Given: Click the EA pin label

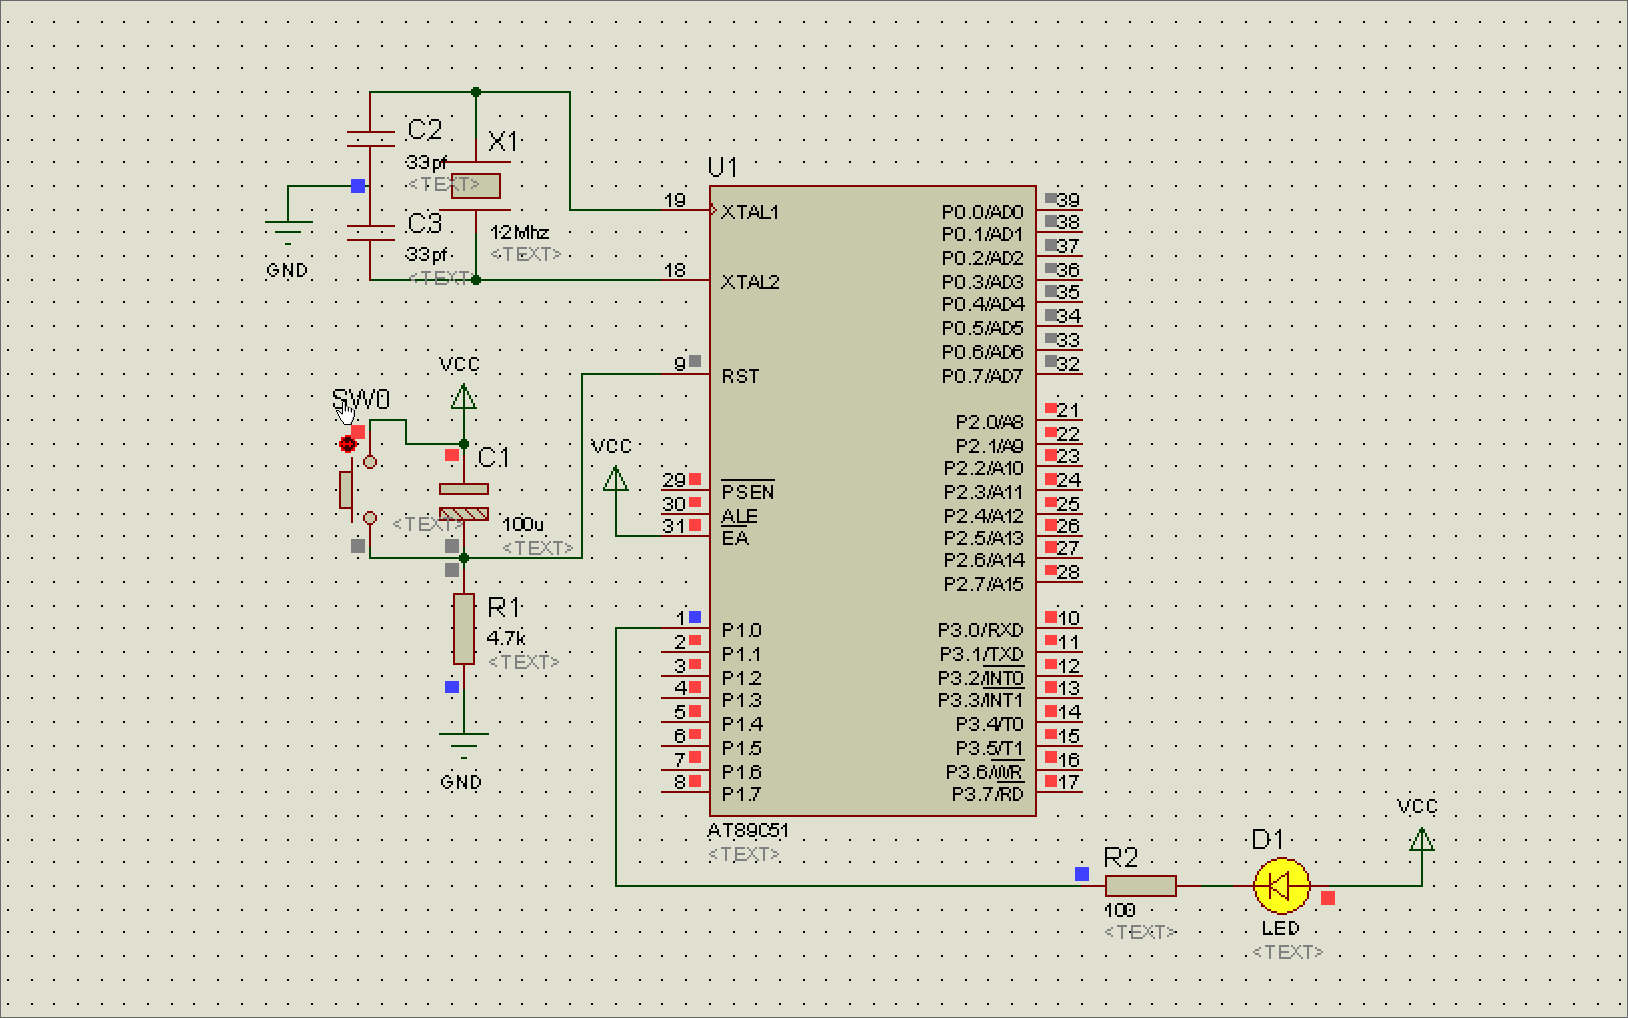Looking at the screenshot, I should point(735,538).
